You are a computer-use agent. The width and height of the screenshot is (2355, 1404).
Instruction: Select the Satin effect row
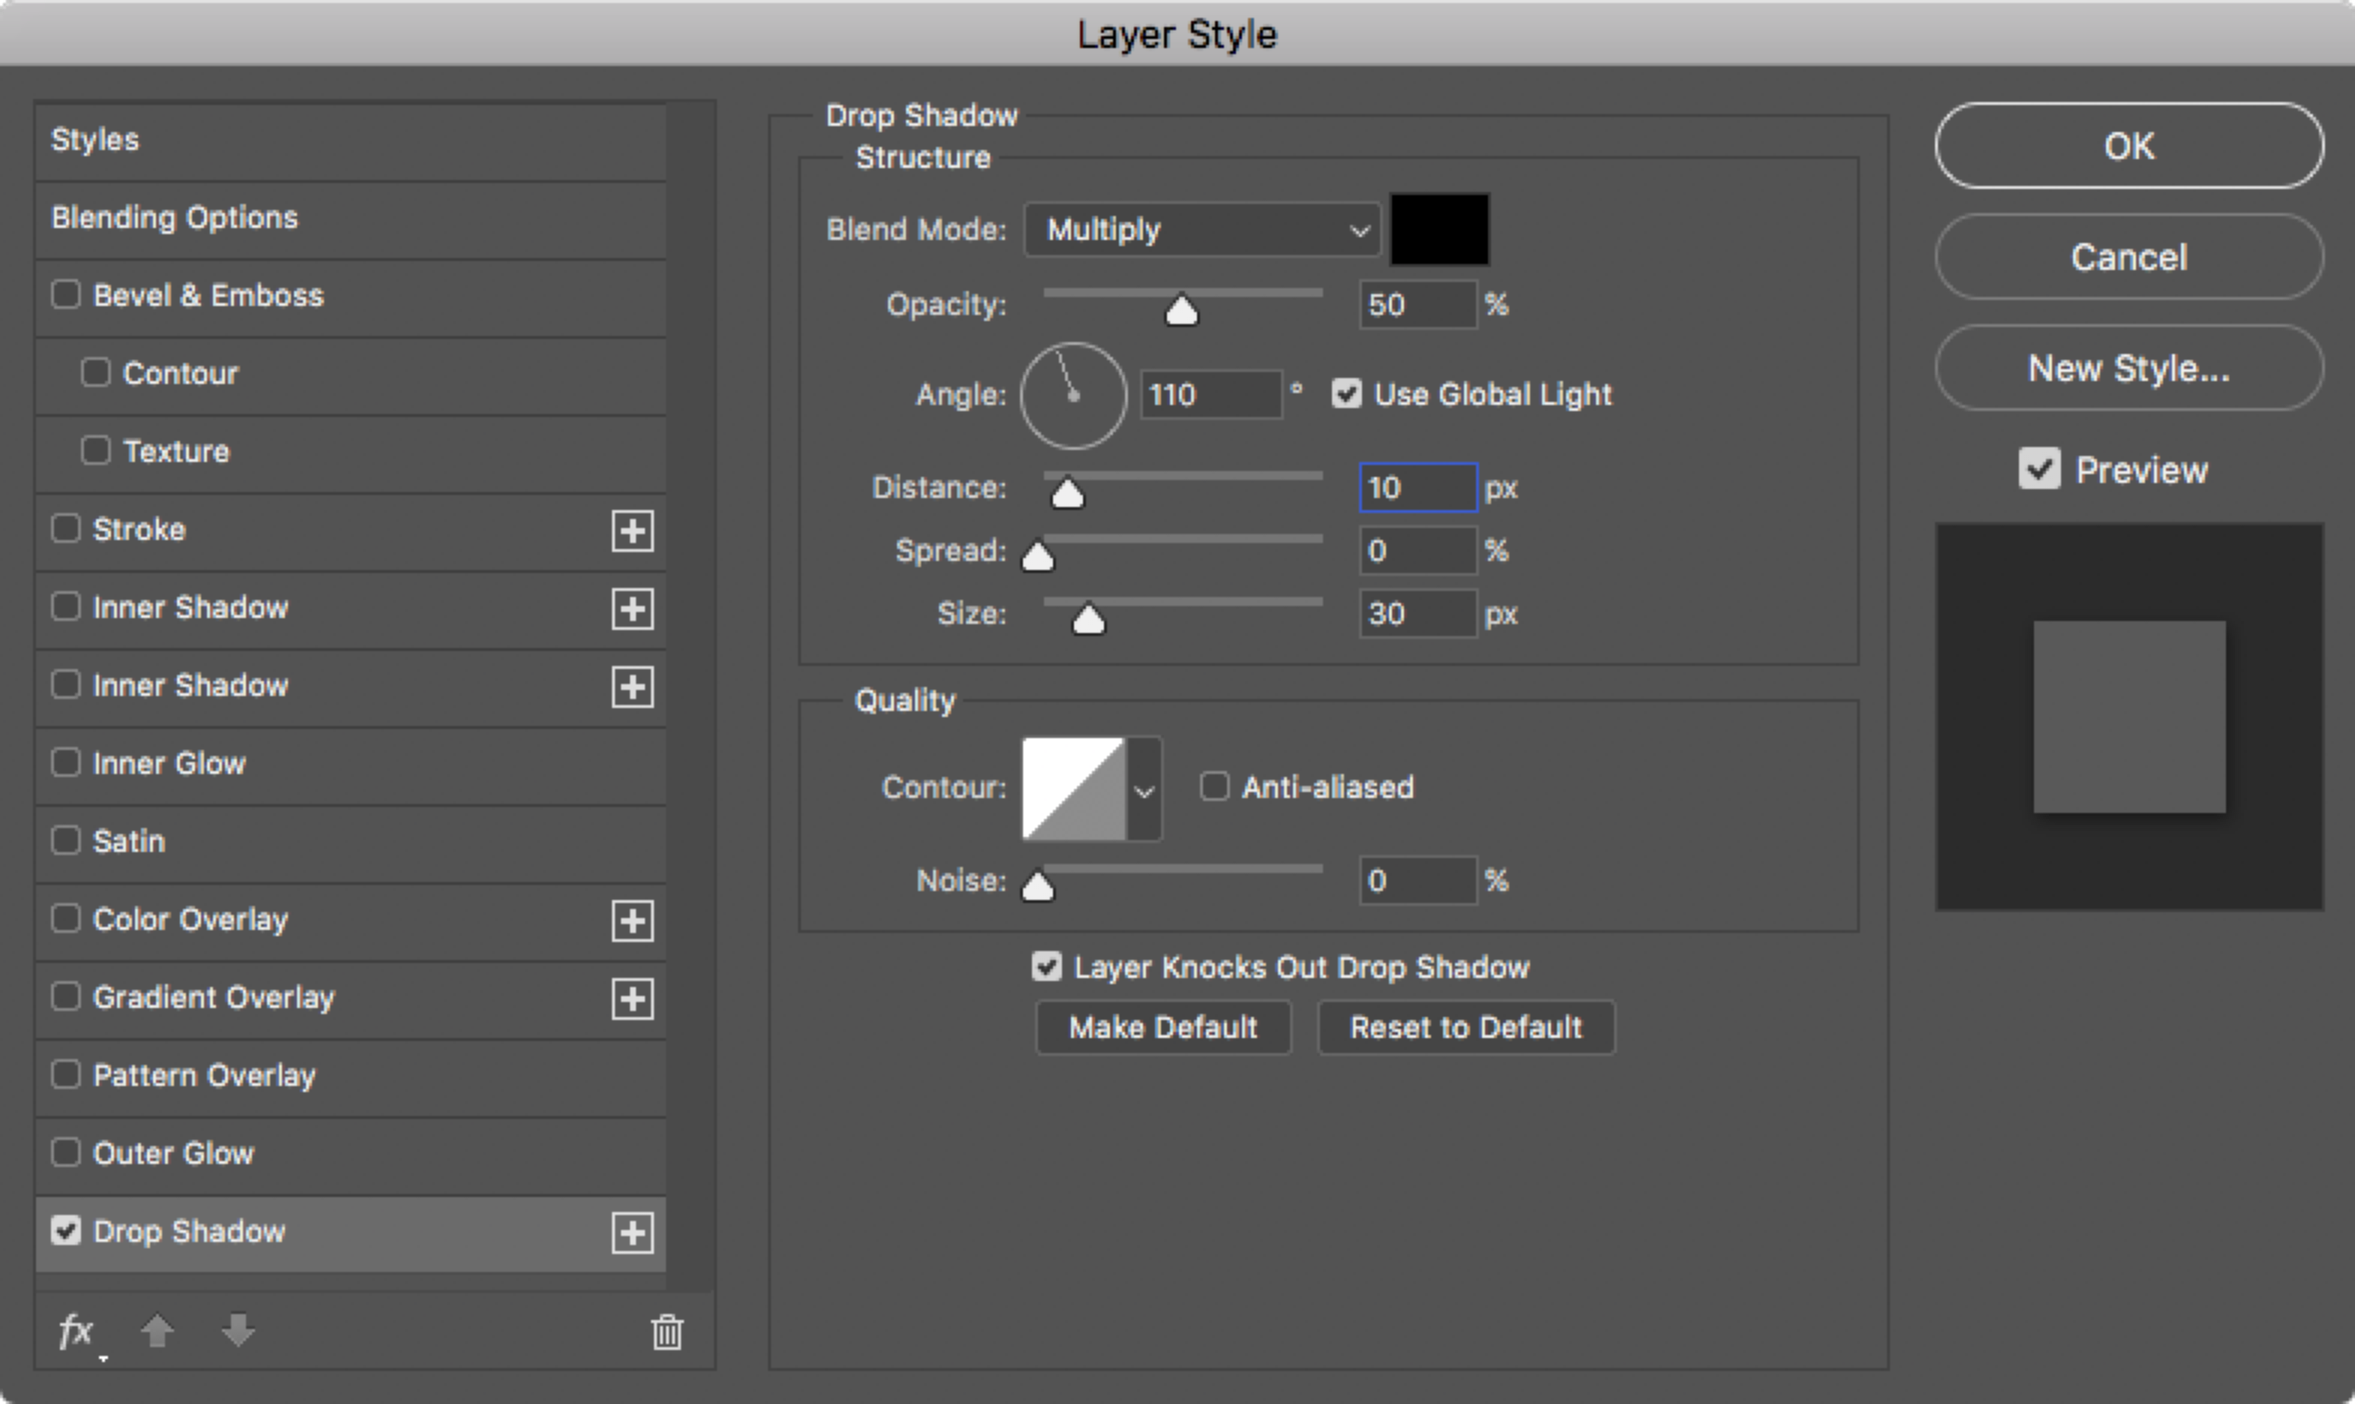[350, 842]
